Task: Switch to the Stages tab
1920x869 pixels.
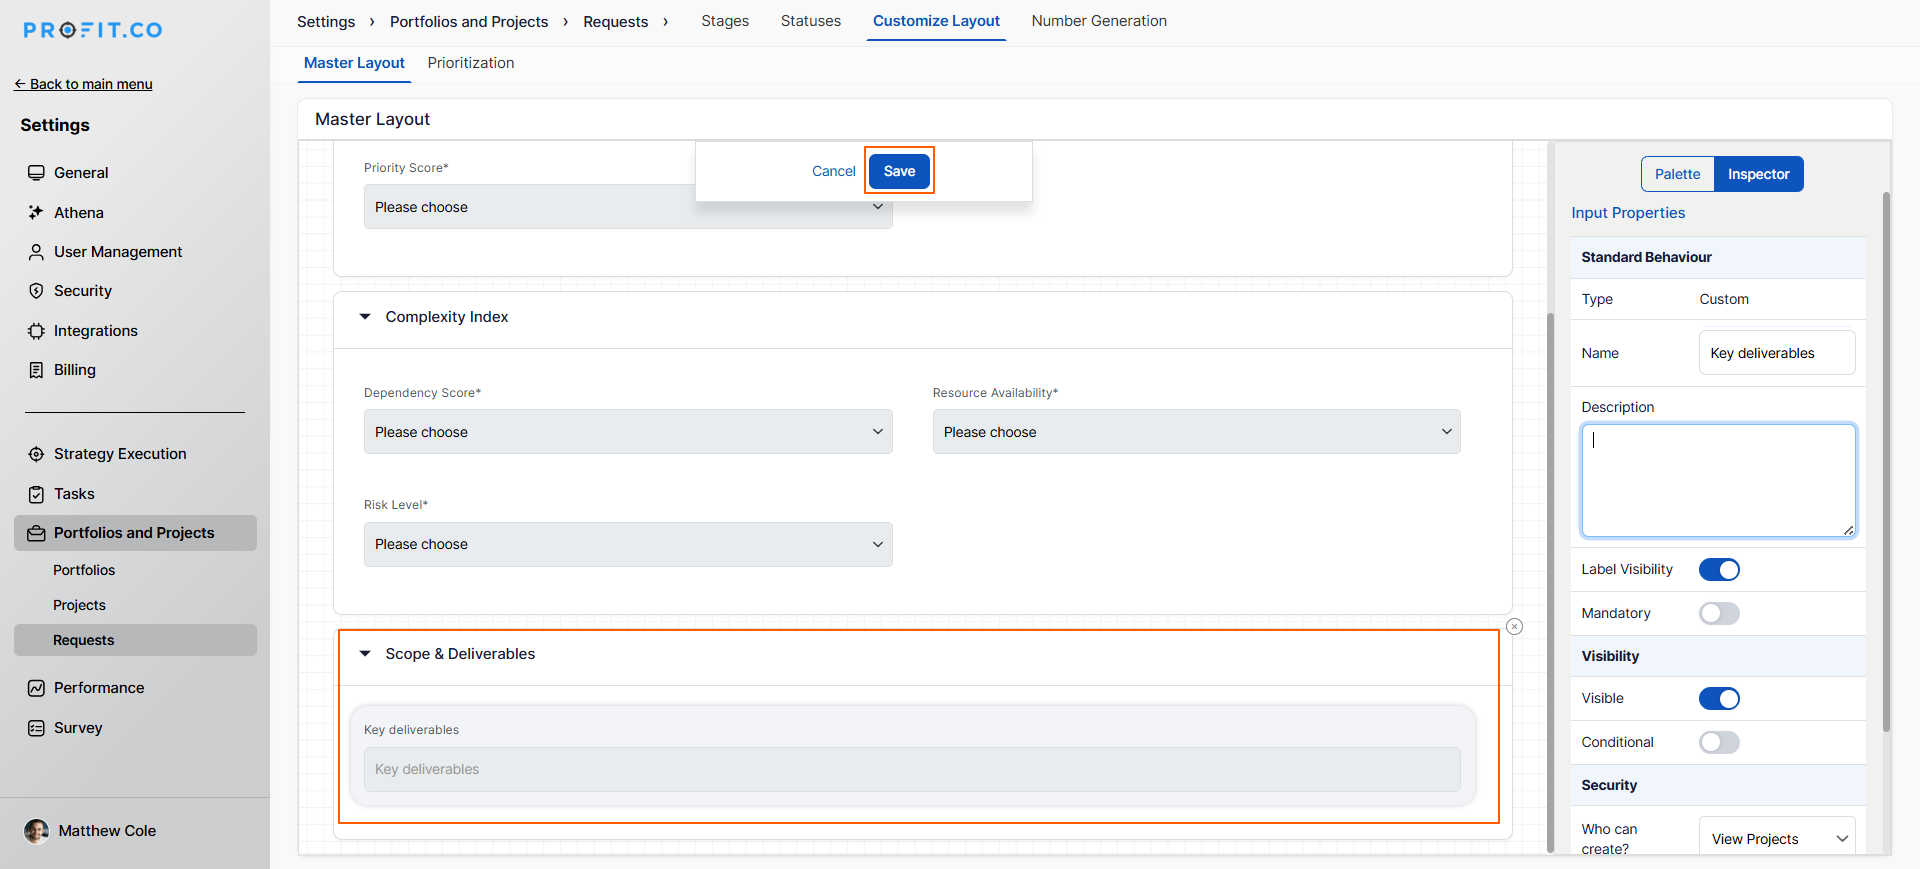Action: [x=725, y=21]
